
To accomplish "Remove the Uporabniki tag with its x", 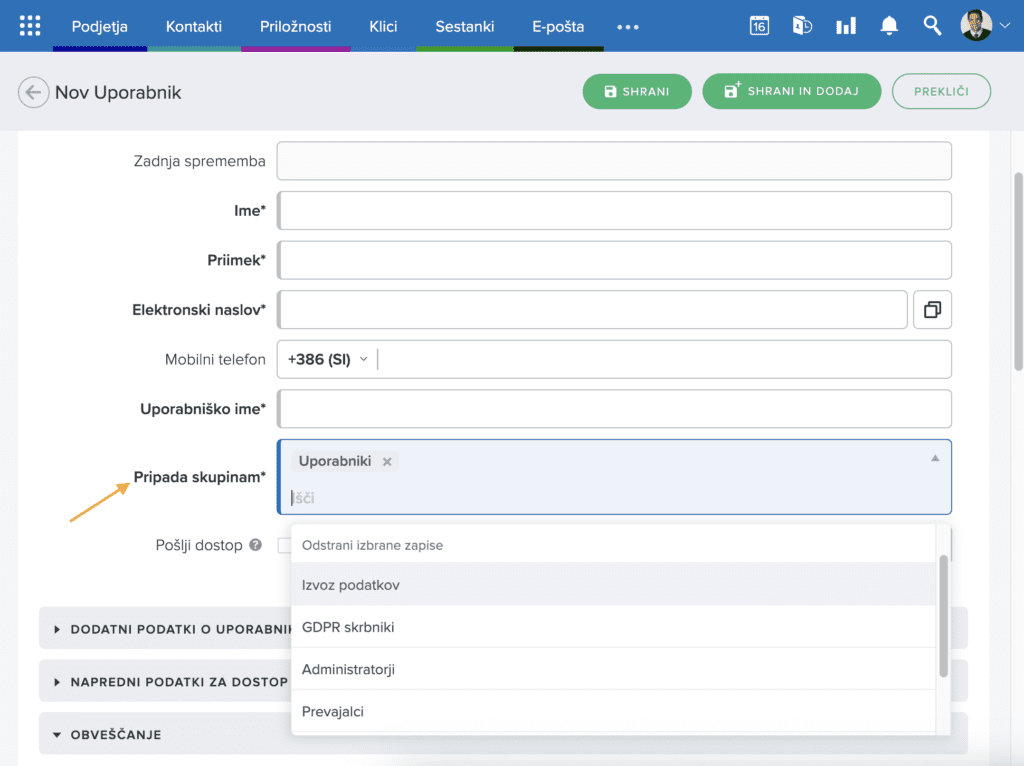I will point(387,462).
